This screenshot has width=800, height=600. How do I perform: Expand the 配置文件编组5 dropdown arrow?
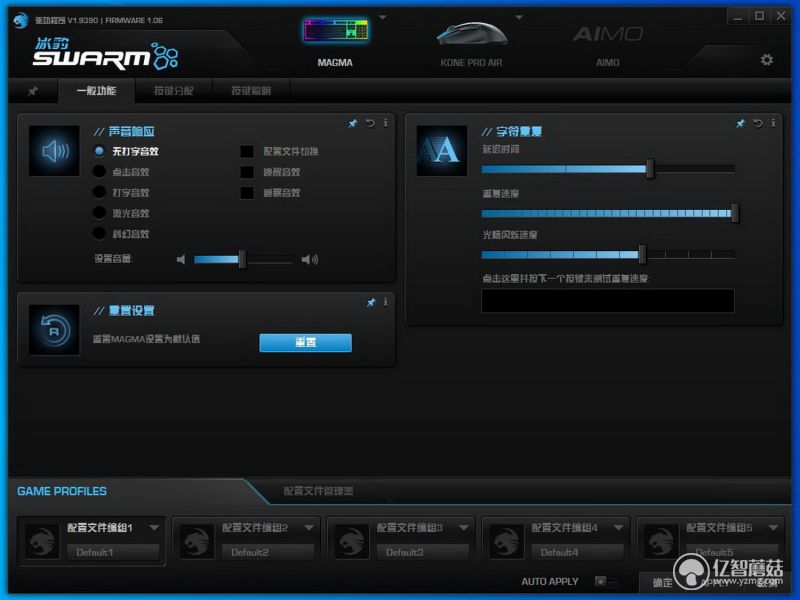[773, 527]
